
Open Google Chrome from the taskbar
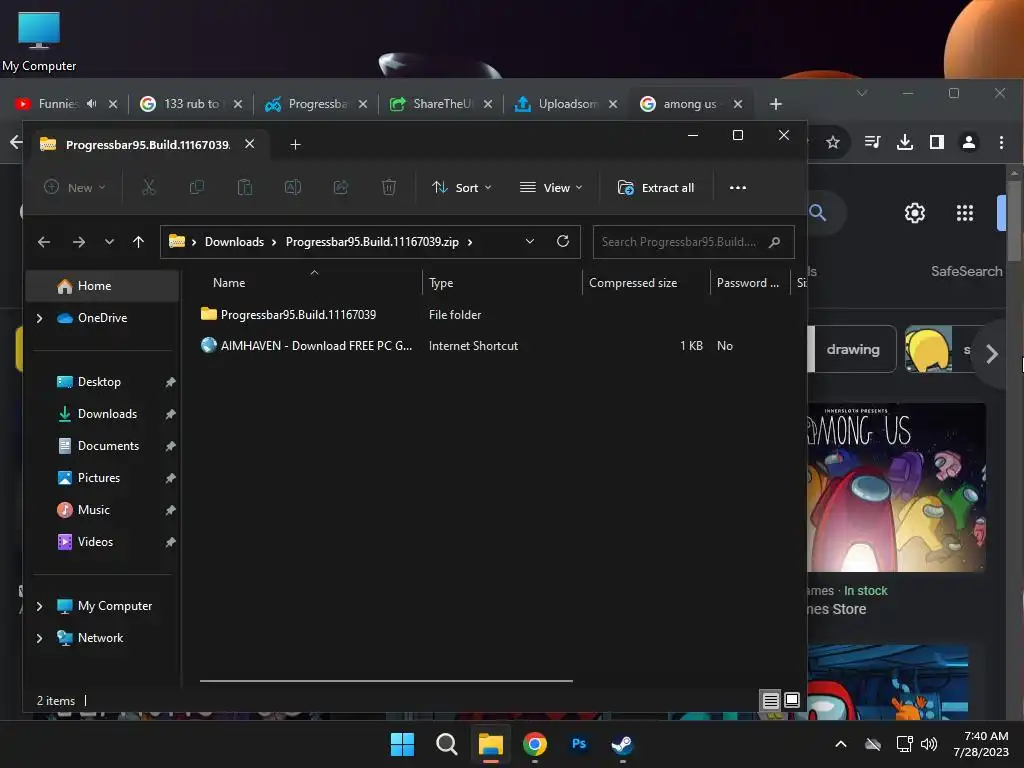coord(535,744)
